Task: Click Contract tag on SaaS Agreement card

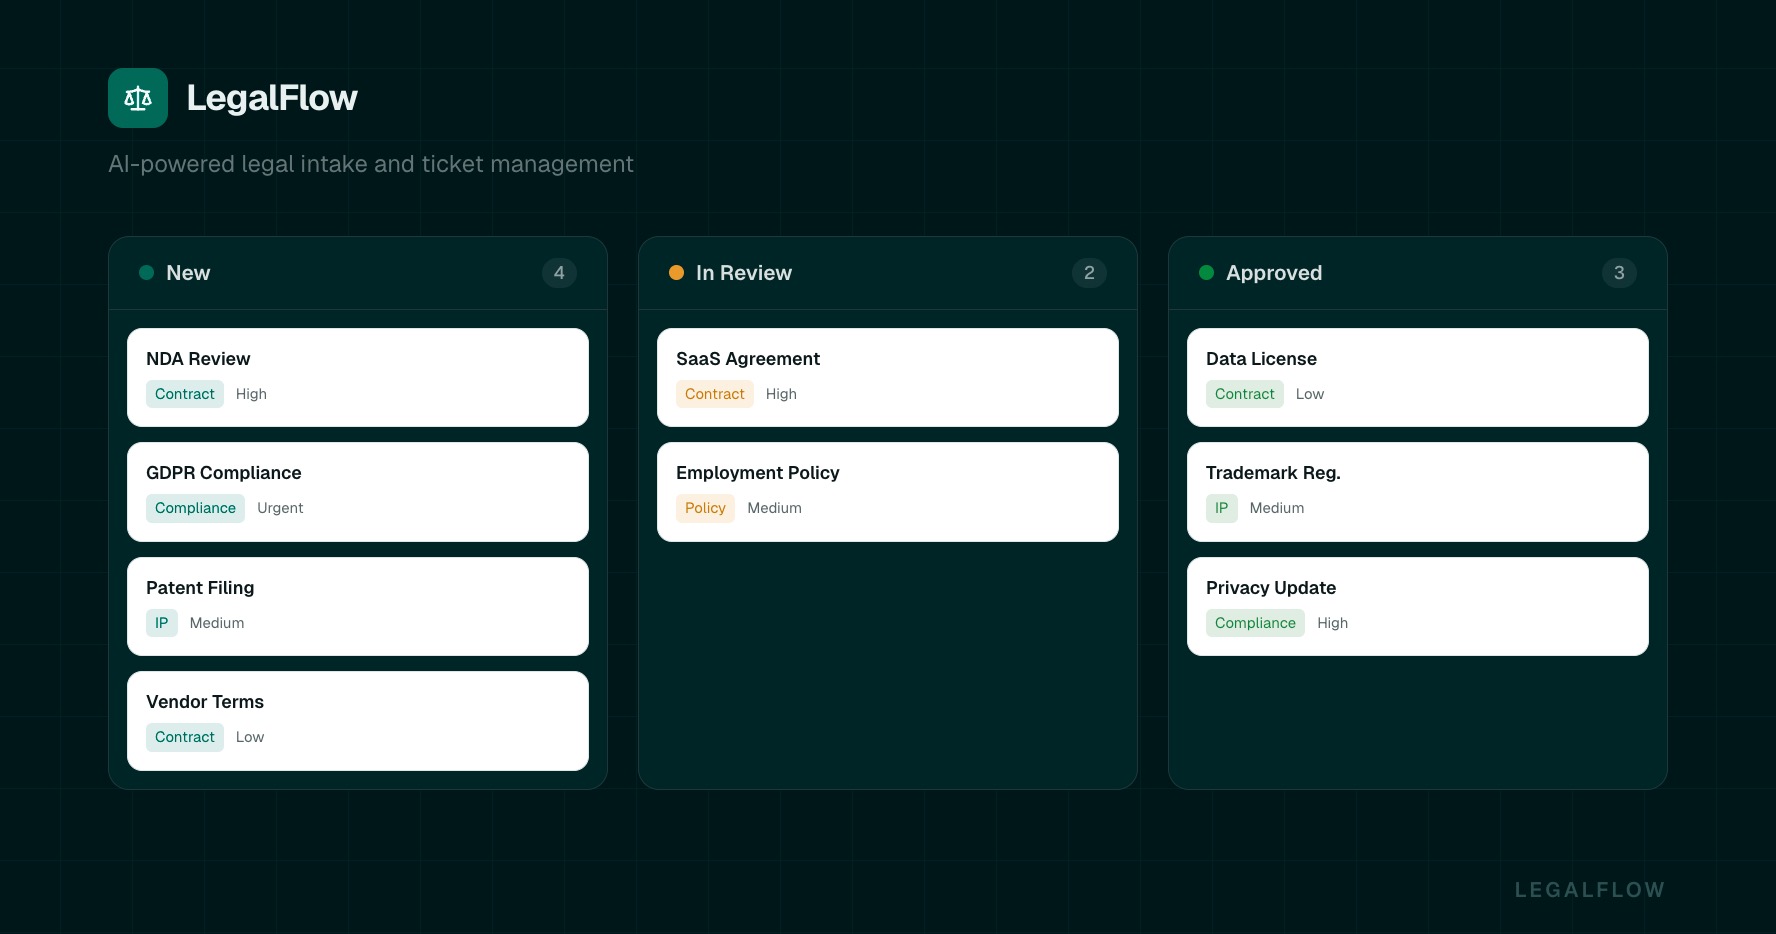Action: pyautogui.click(x=715, y=394)
